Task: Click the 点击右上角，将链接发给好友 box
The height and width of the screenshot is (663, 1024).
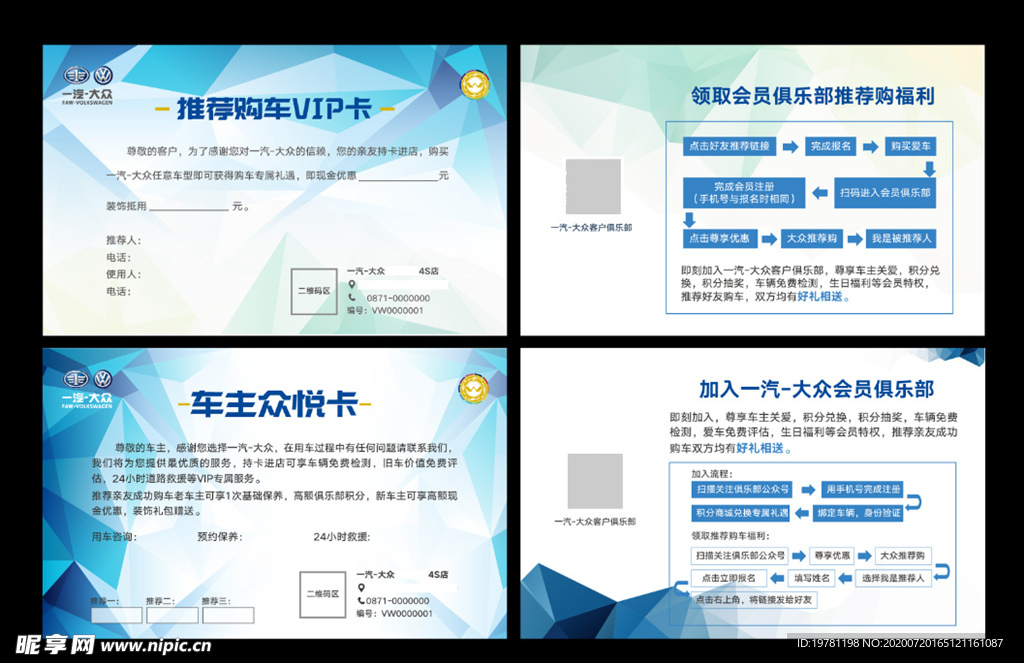Action: coord(754,600)
